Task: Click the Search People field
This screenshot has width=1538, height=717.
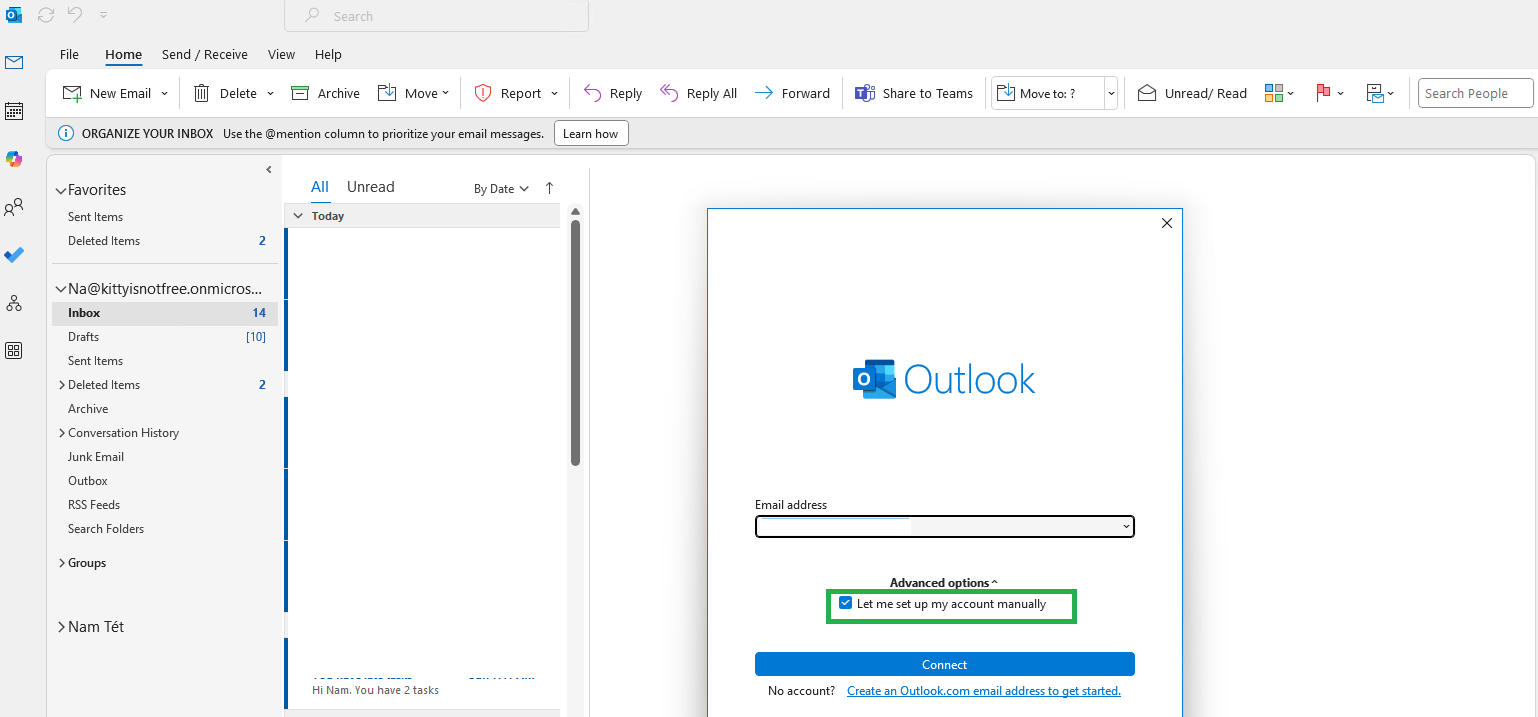Action: pos(1475,93)
